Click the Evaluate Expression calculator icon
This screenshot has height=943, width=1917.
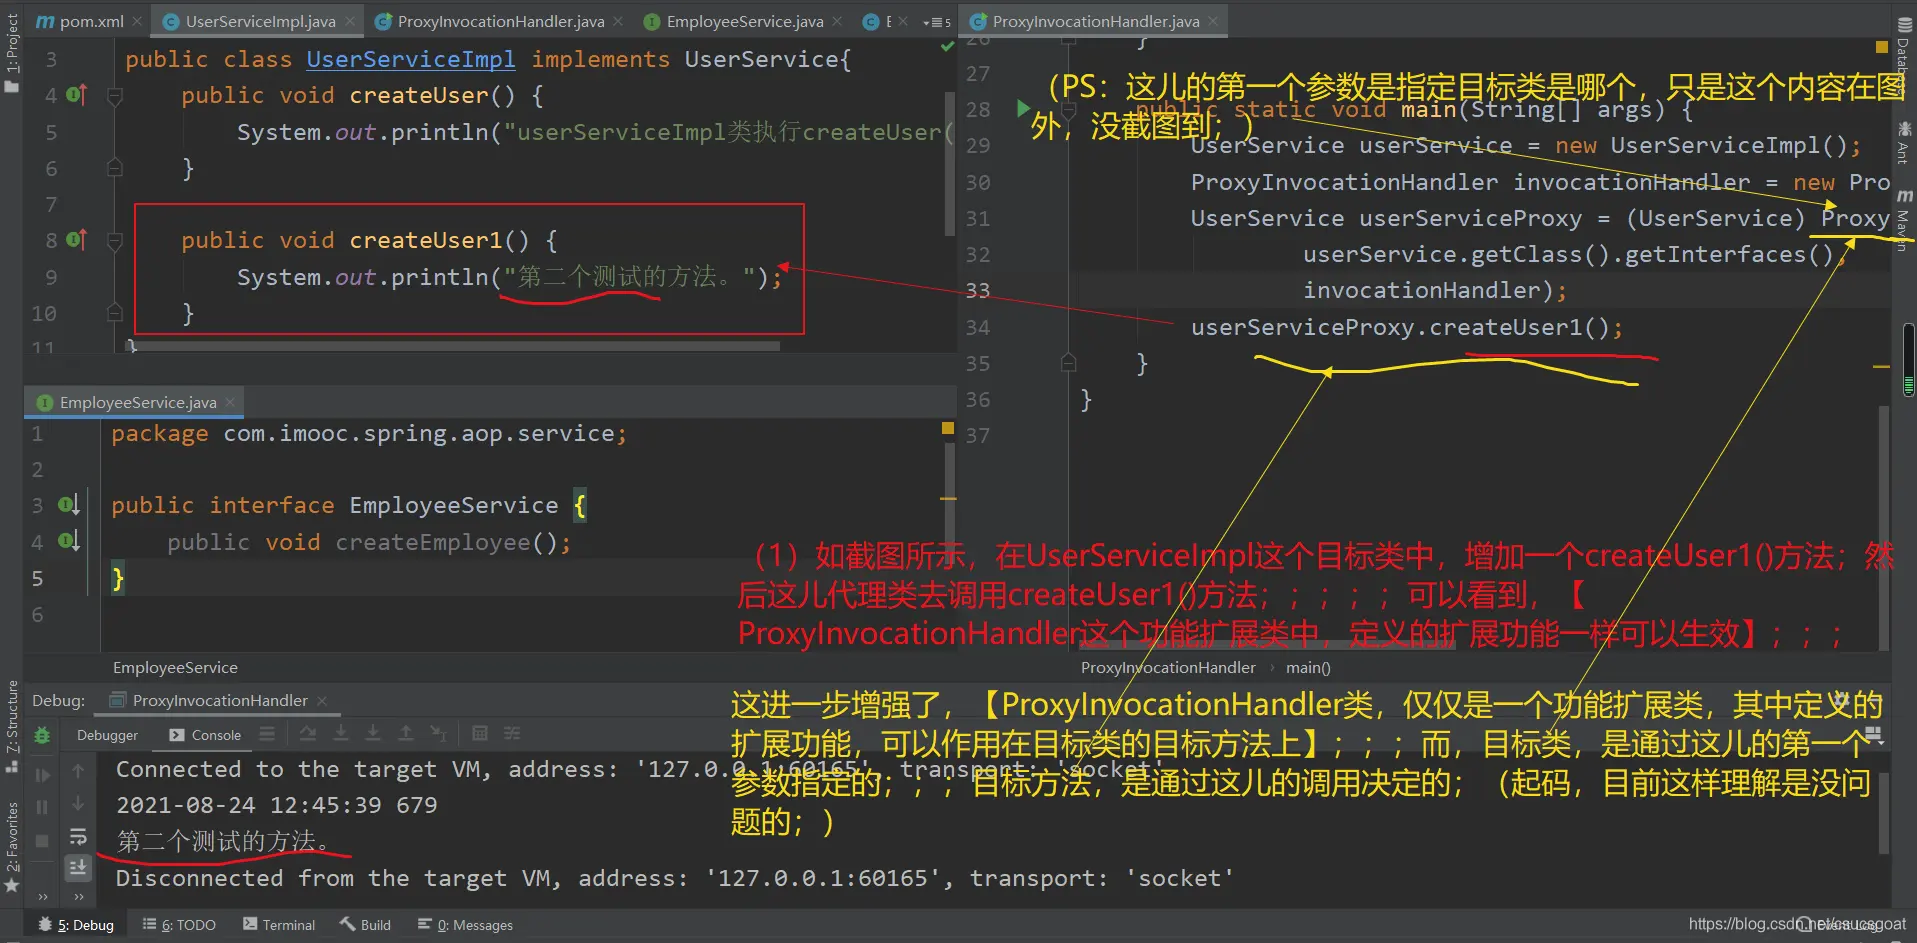click(x=480, y=734)
